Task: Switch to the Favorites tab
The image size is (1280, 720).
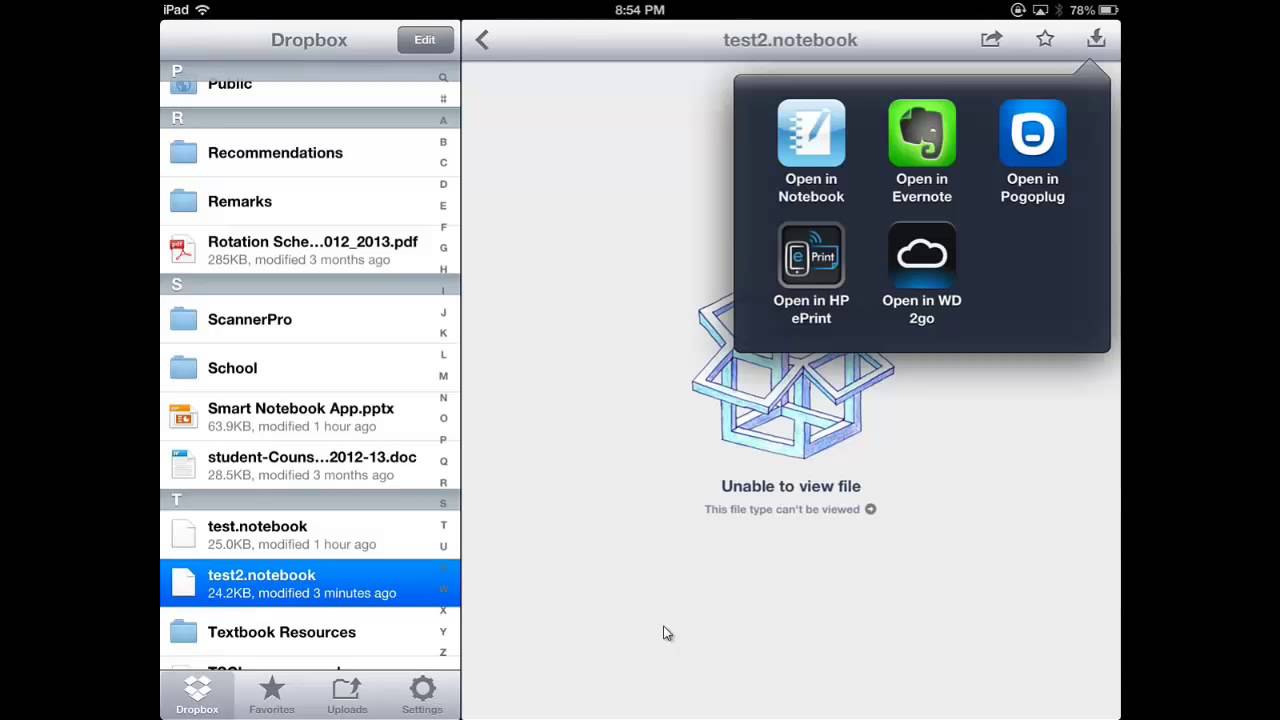Action: 272,695
